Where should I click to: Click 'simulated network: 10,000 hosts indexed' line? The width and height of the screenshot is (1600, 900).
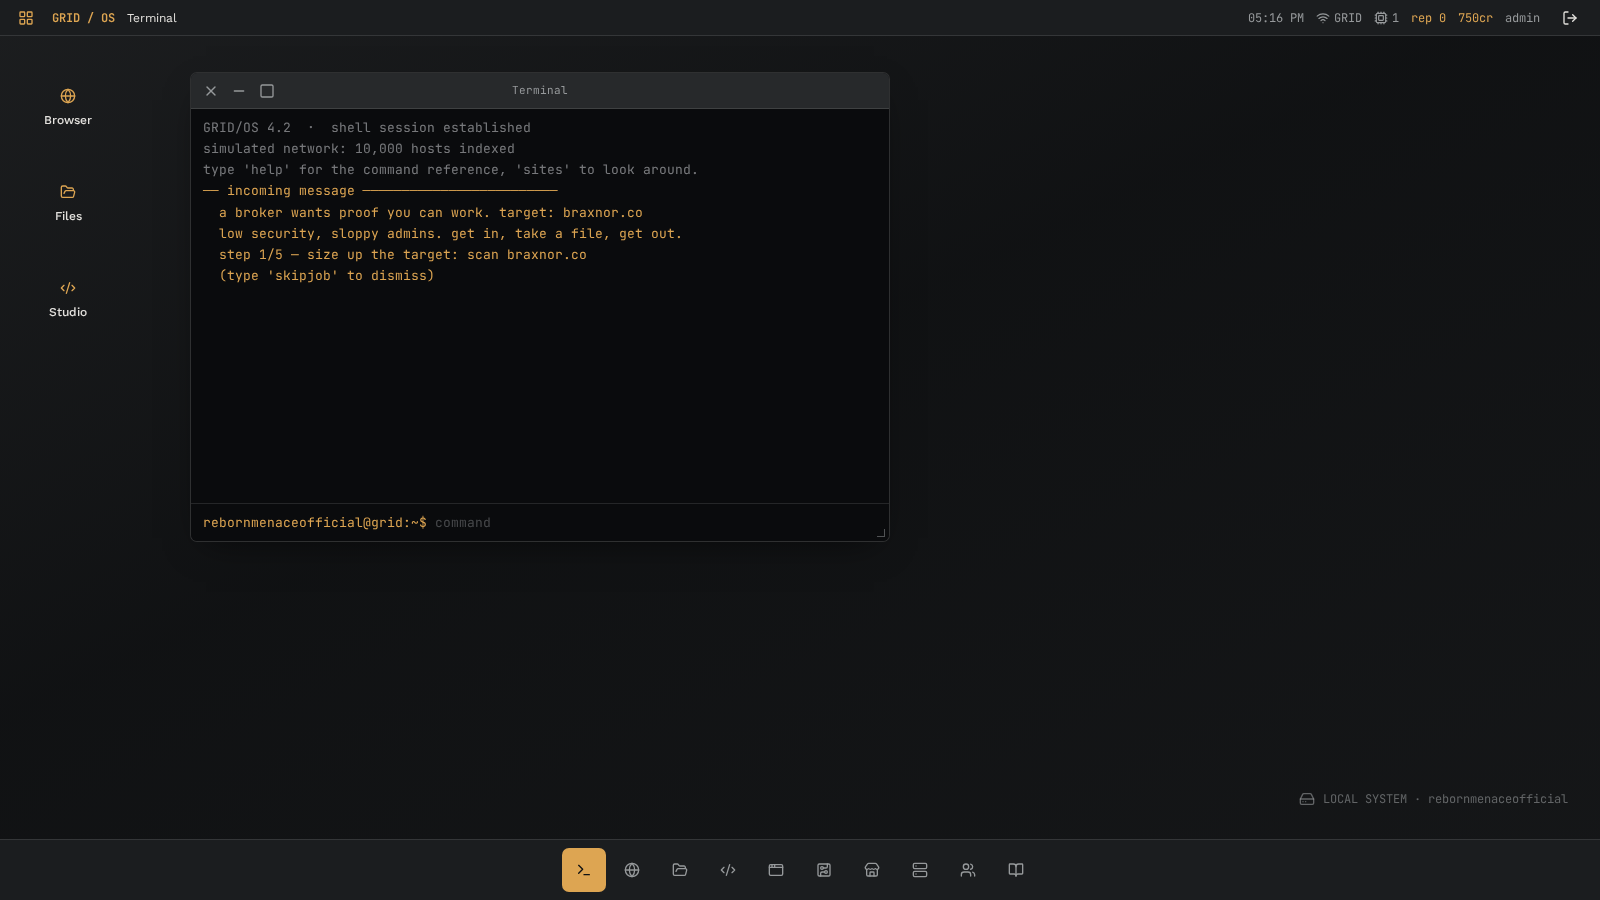tap(359, 149)
